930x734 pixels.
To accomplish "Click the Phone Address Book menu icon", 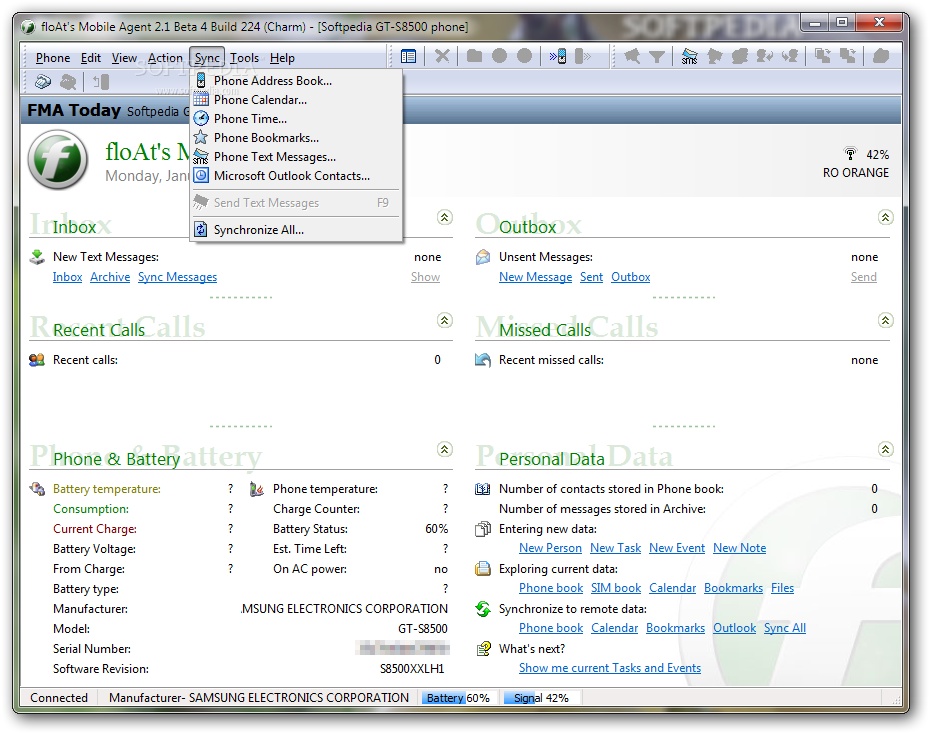I will point(201,80).
